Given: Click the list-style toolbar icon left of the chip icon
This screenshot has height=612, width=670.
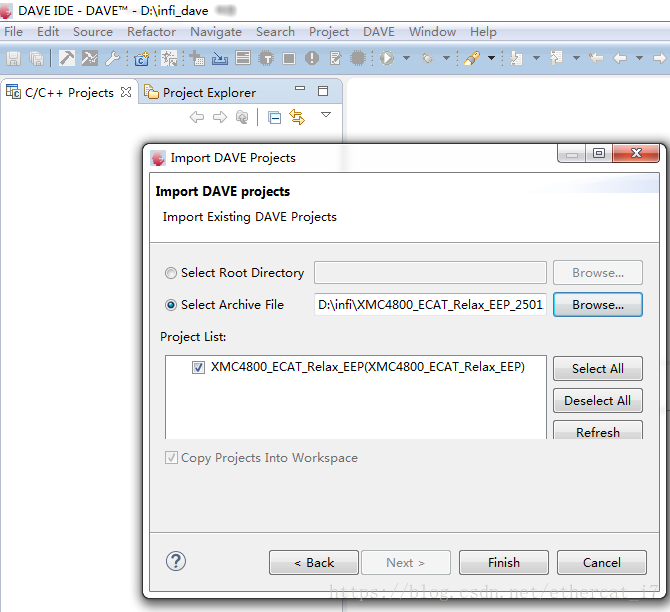Looking at the screenshot, I should point(243,58).
